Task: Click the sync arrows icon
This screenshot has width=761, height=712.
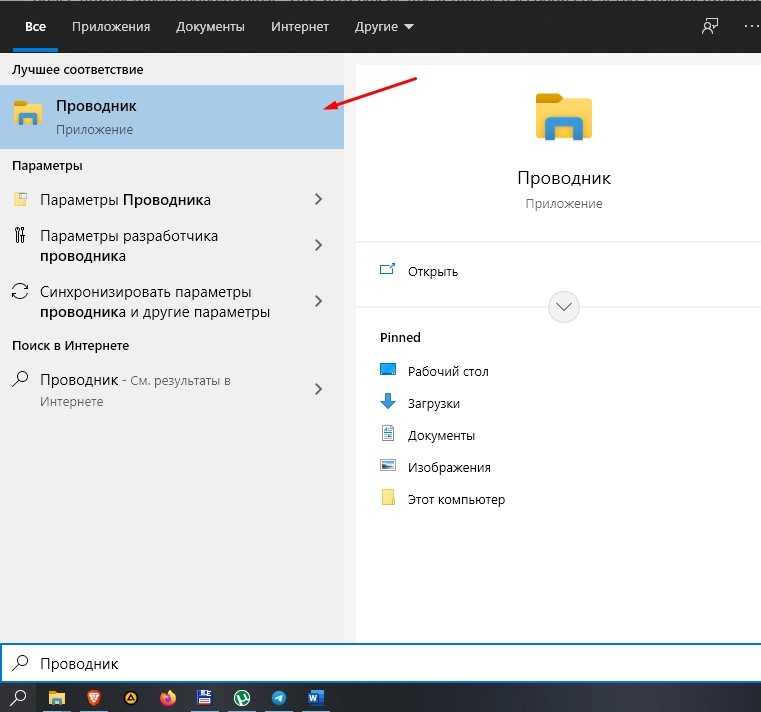Action: (20, 291)
